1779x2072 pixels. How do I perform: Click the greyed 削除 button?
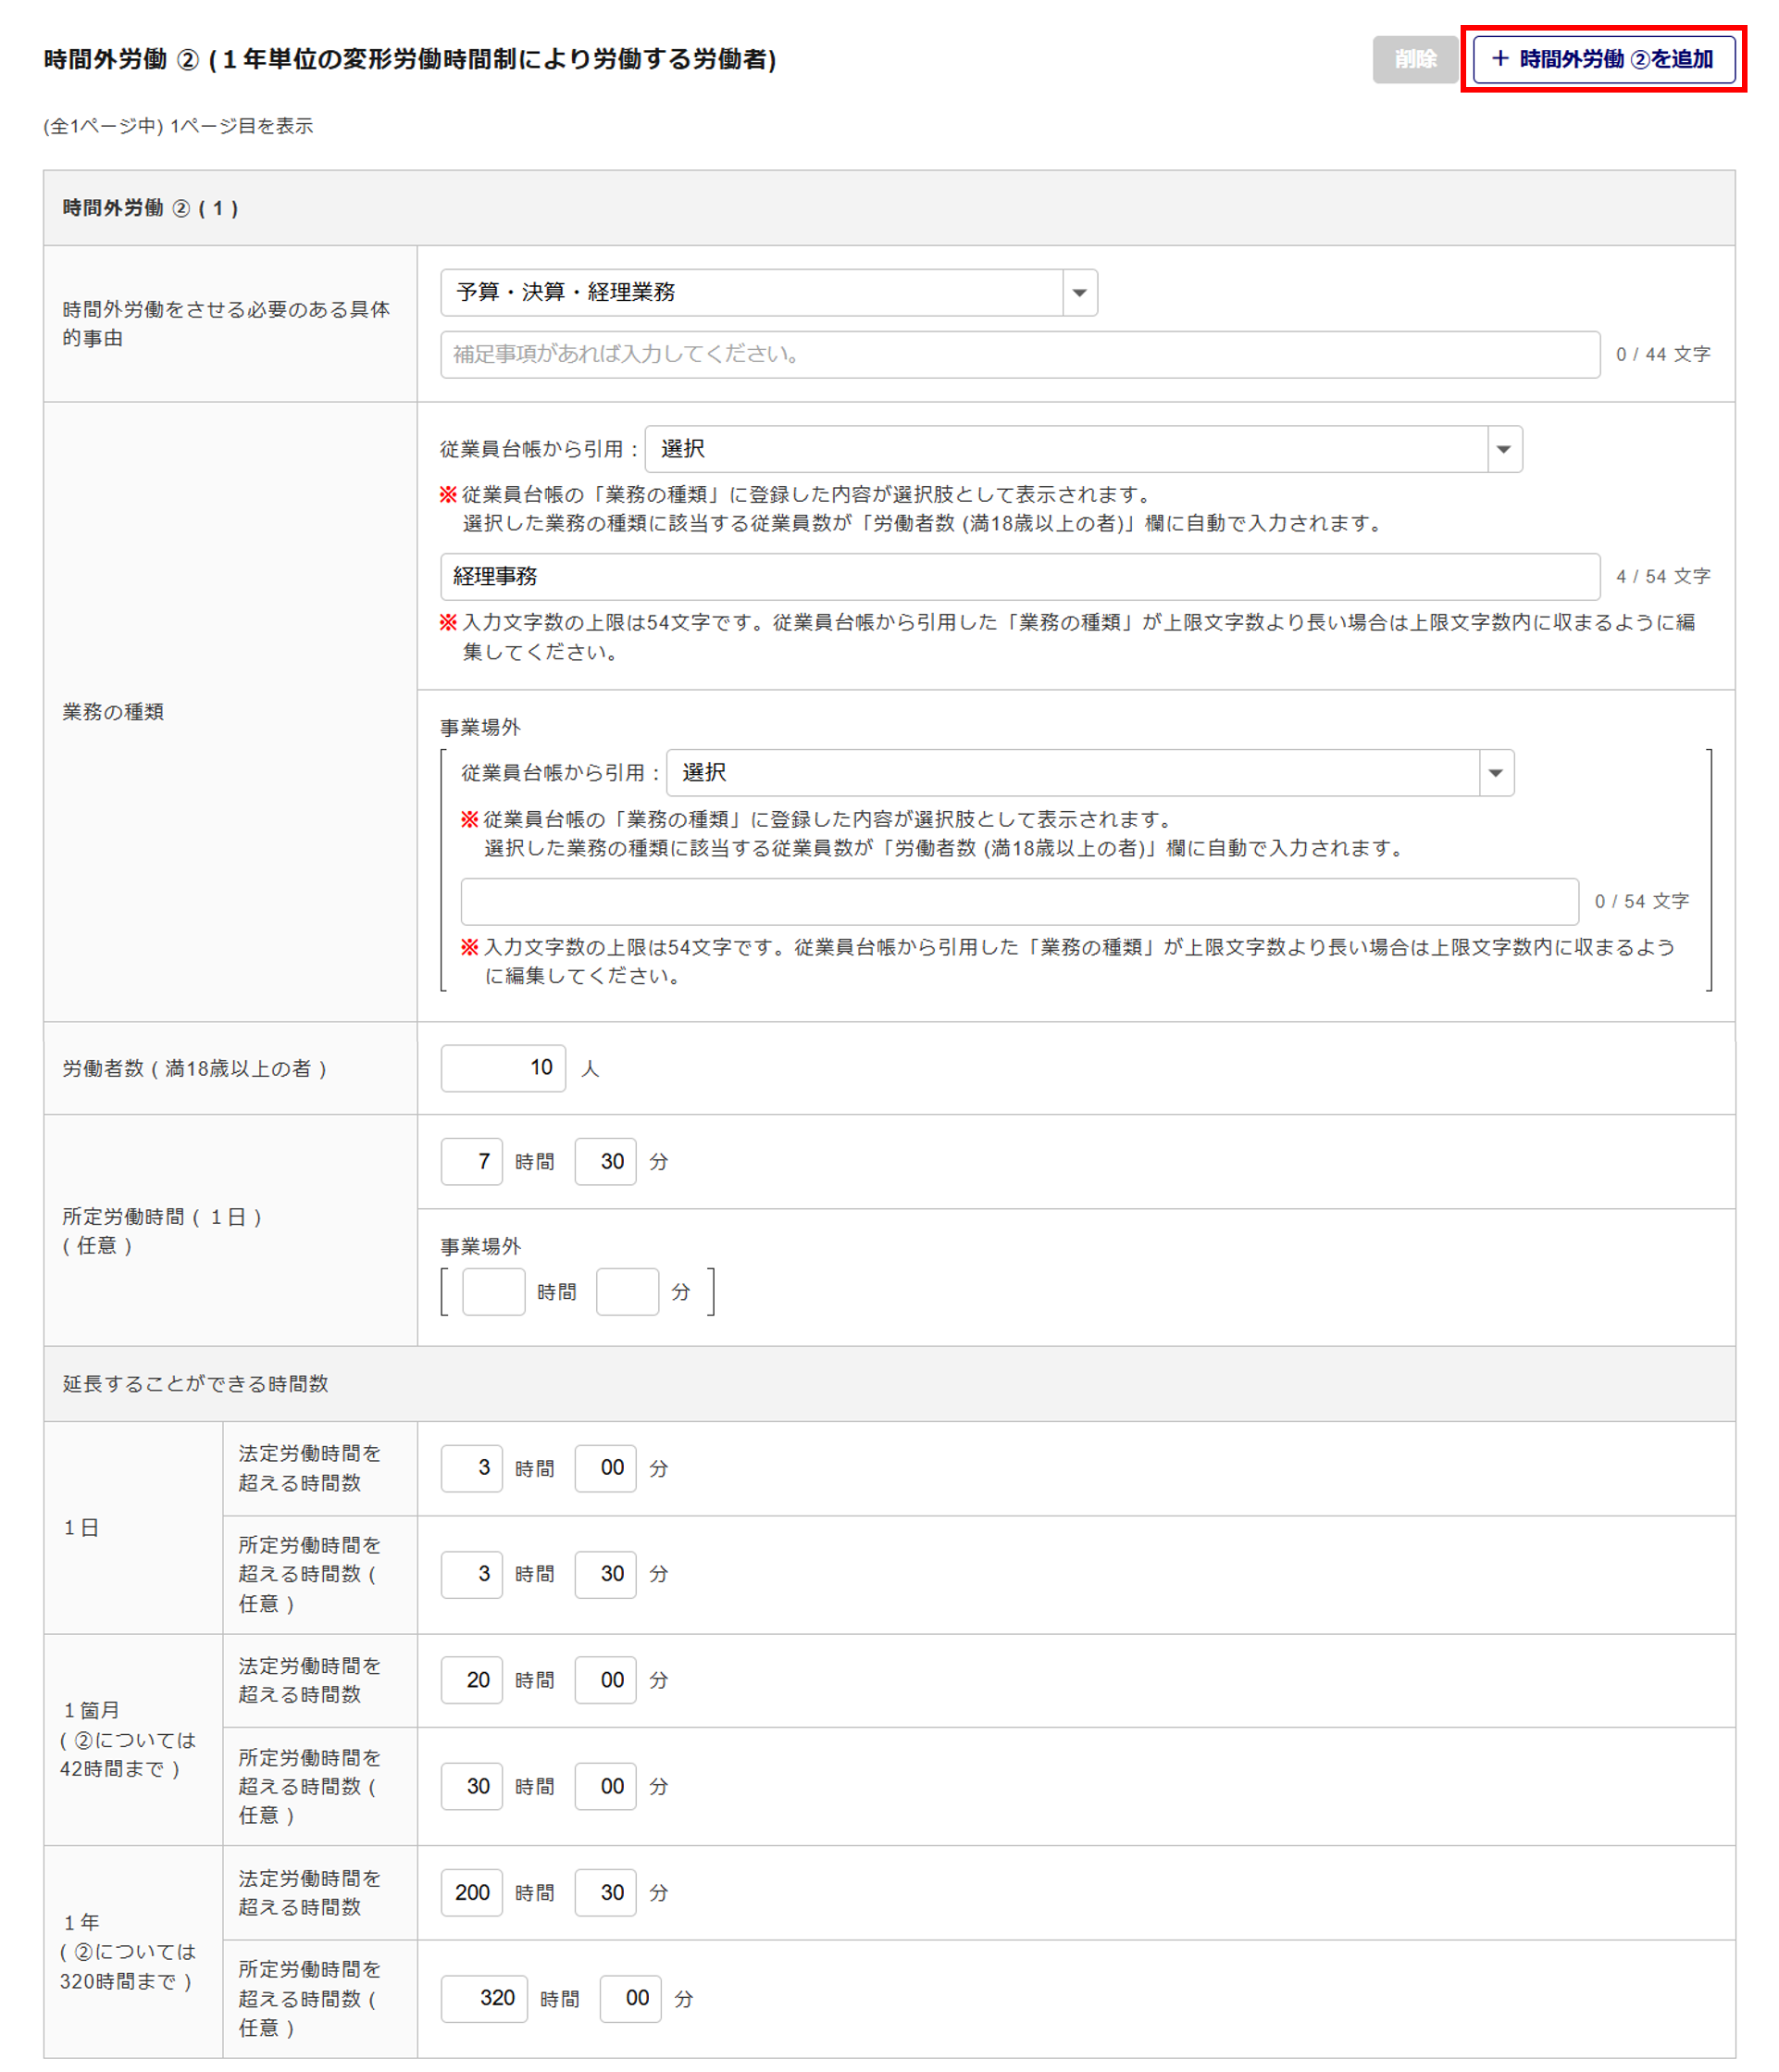[1414, 59]
